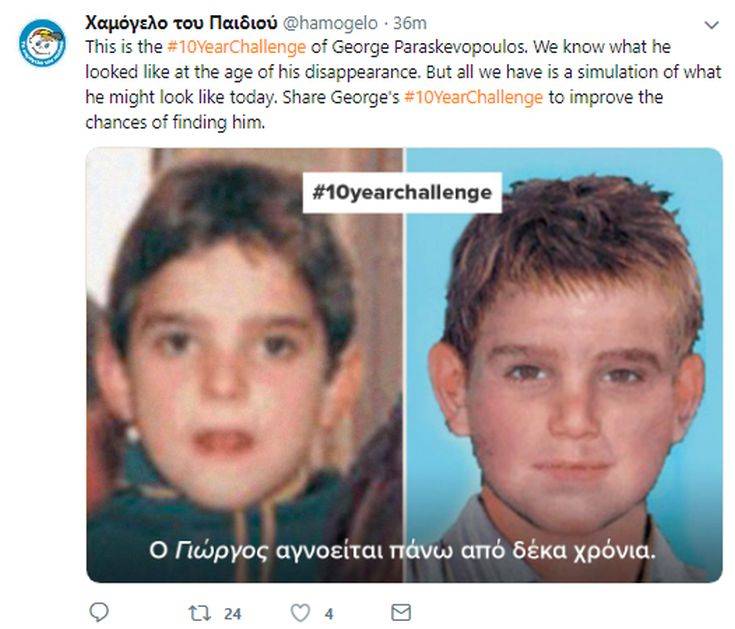Screen dimensions: 735x629
Task: Open the Χαμόγελο του Παιδιού profile avatar
Action: point(43,43)
